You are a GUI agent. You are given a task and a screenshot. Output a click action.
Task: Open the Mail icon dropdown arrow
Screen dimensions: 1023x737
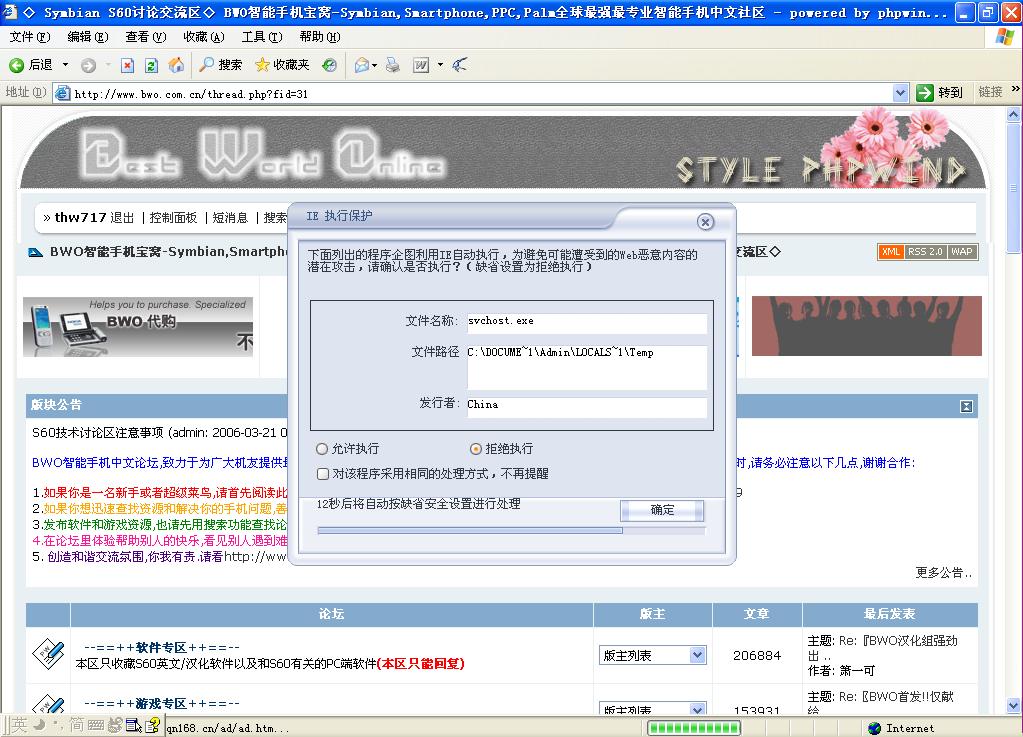[374, 65]
